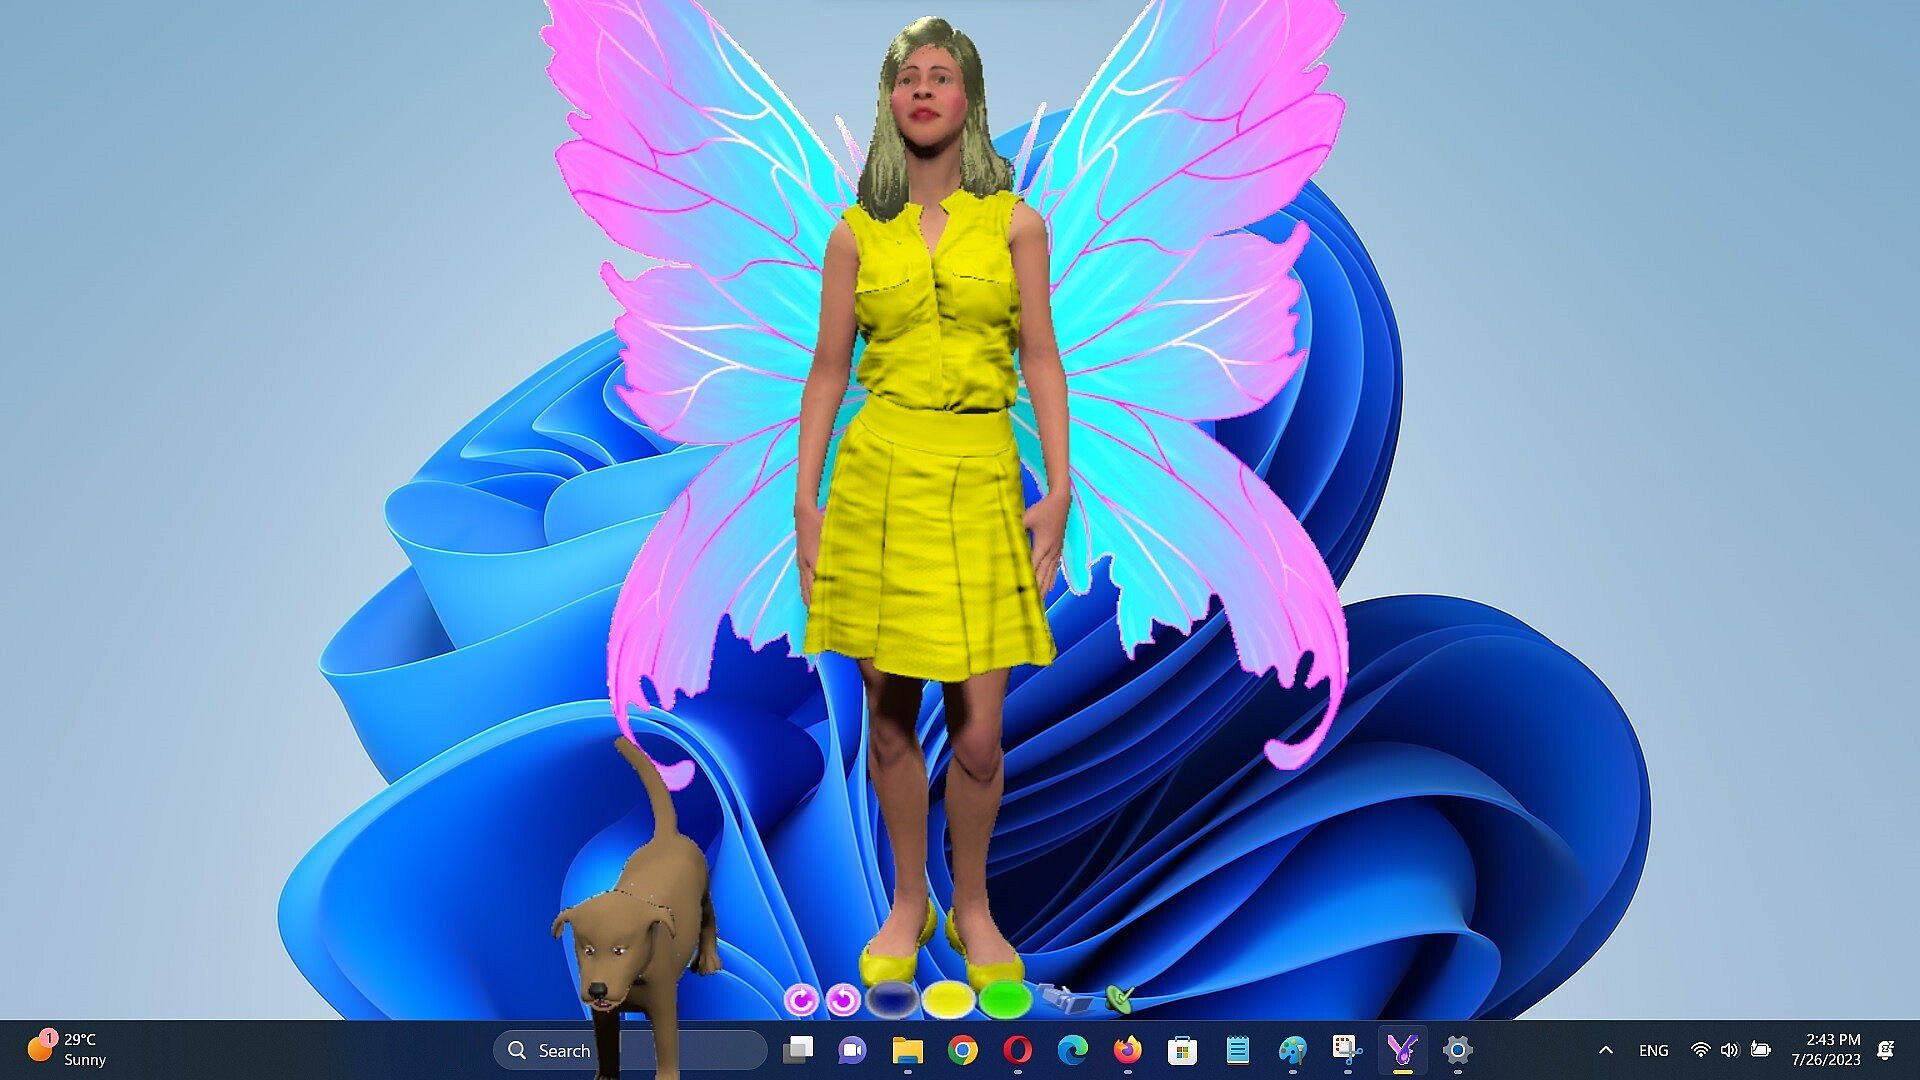Open Task View on taskbar
Image resolution: width=1920 pixels, height=1080 pixels.
coord(798,1050)
